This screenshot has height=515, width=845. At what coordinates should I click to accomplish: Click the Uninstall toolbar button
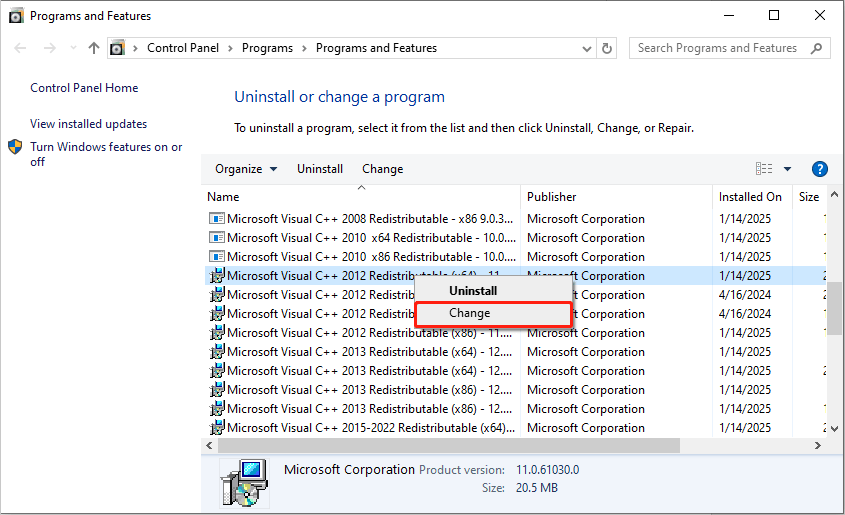tap(320, 169)
